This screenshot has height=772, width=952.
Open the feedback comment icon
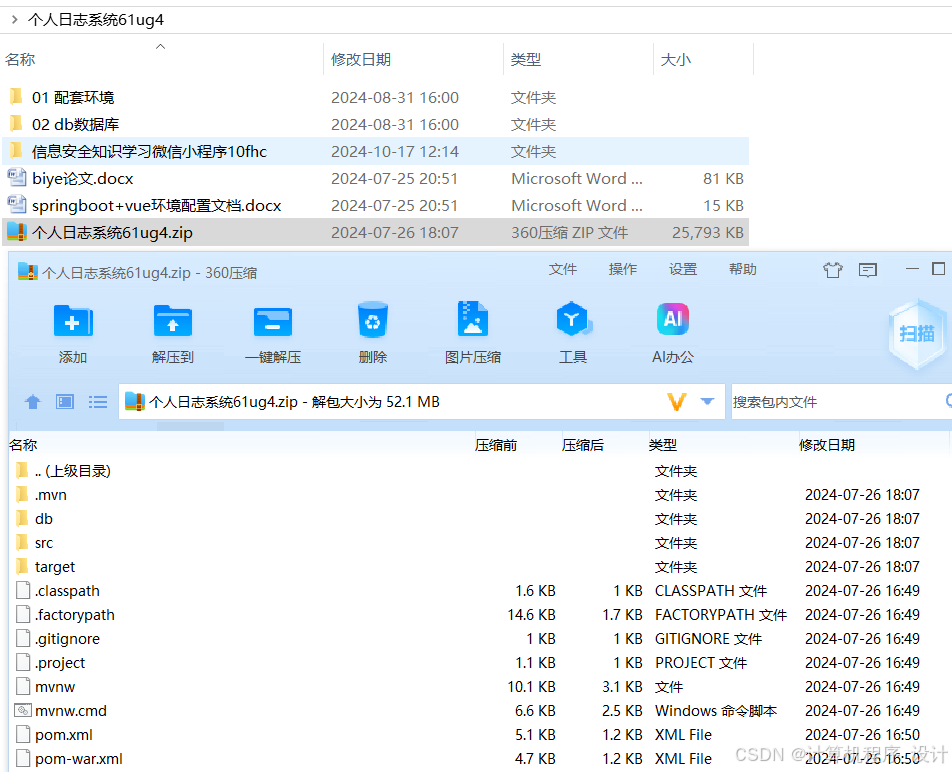tap(867, 269)
